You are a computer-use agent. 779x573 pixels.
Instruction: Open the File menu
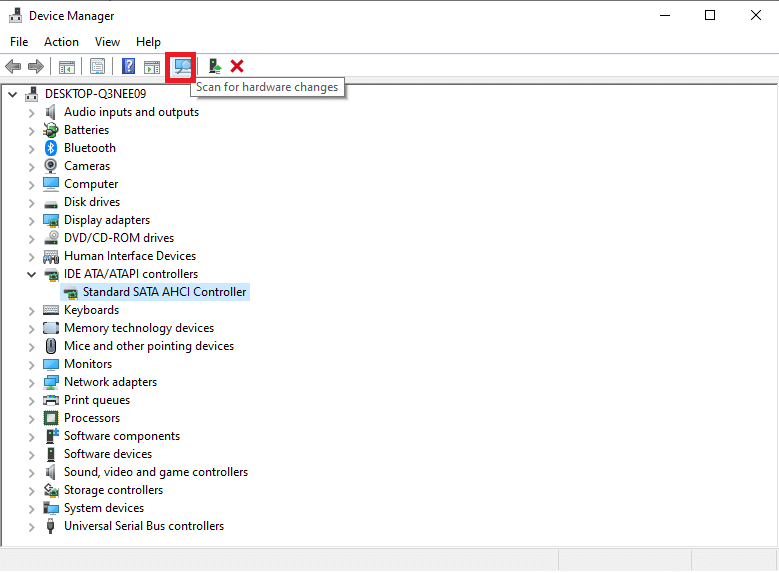pos(19,42)
